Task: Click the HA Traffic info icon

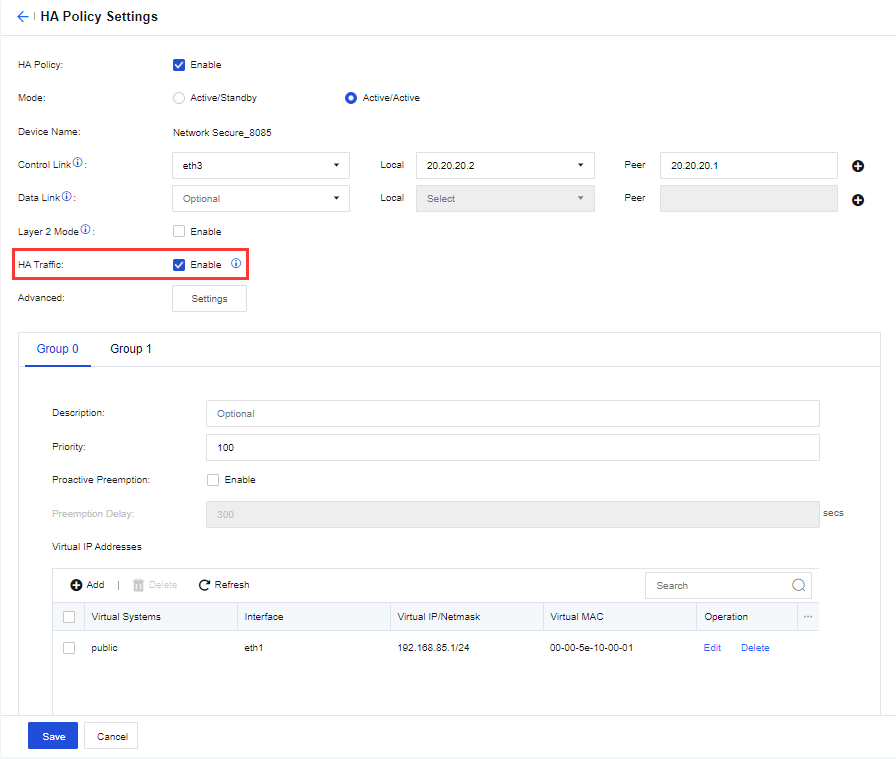Action: [x=236, y=264]
